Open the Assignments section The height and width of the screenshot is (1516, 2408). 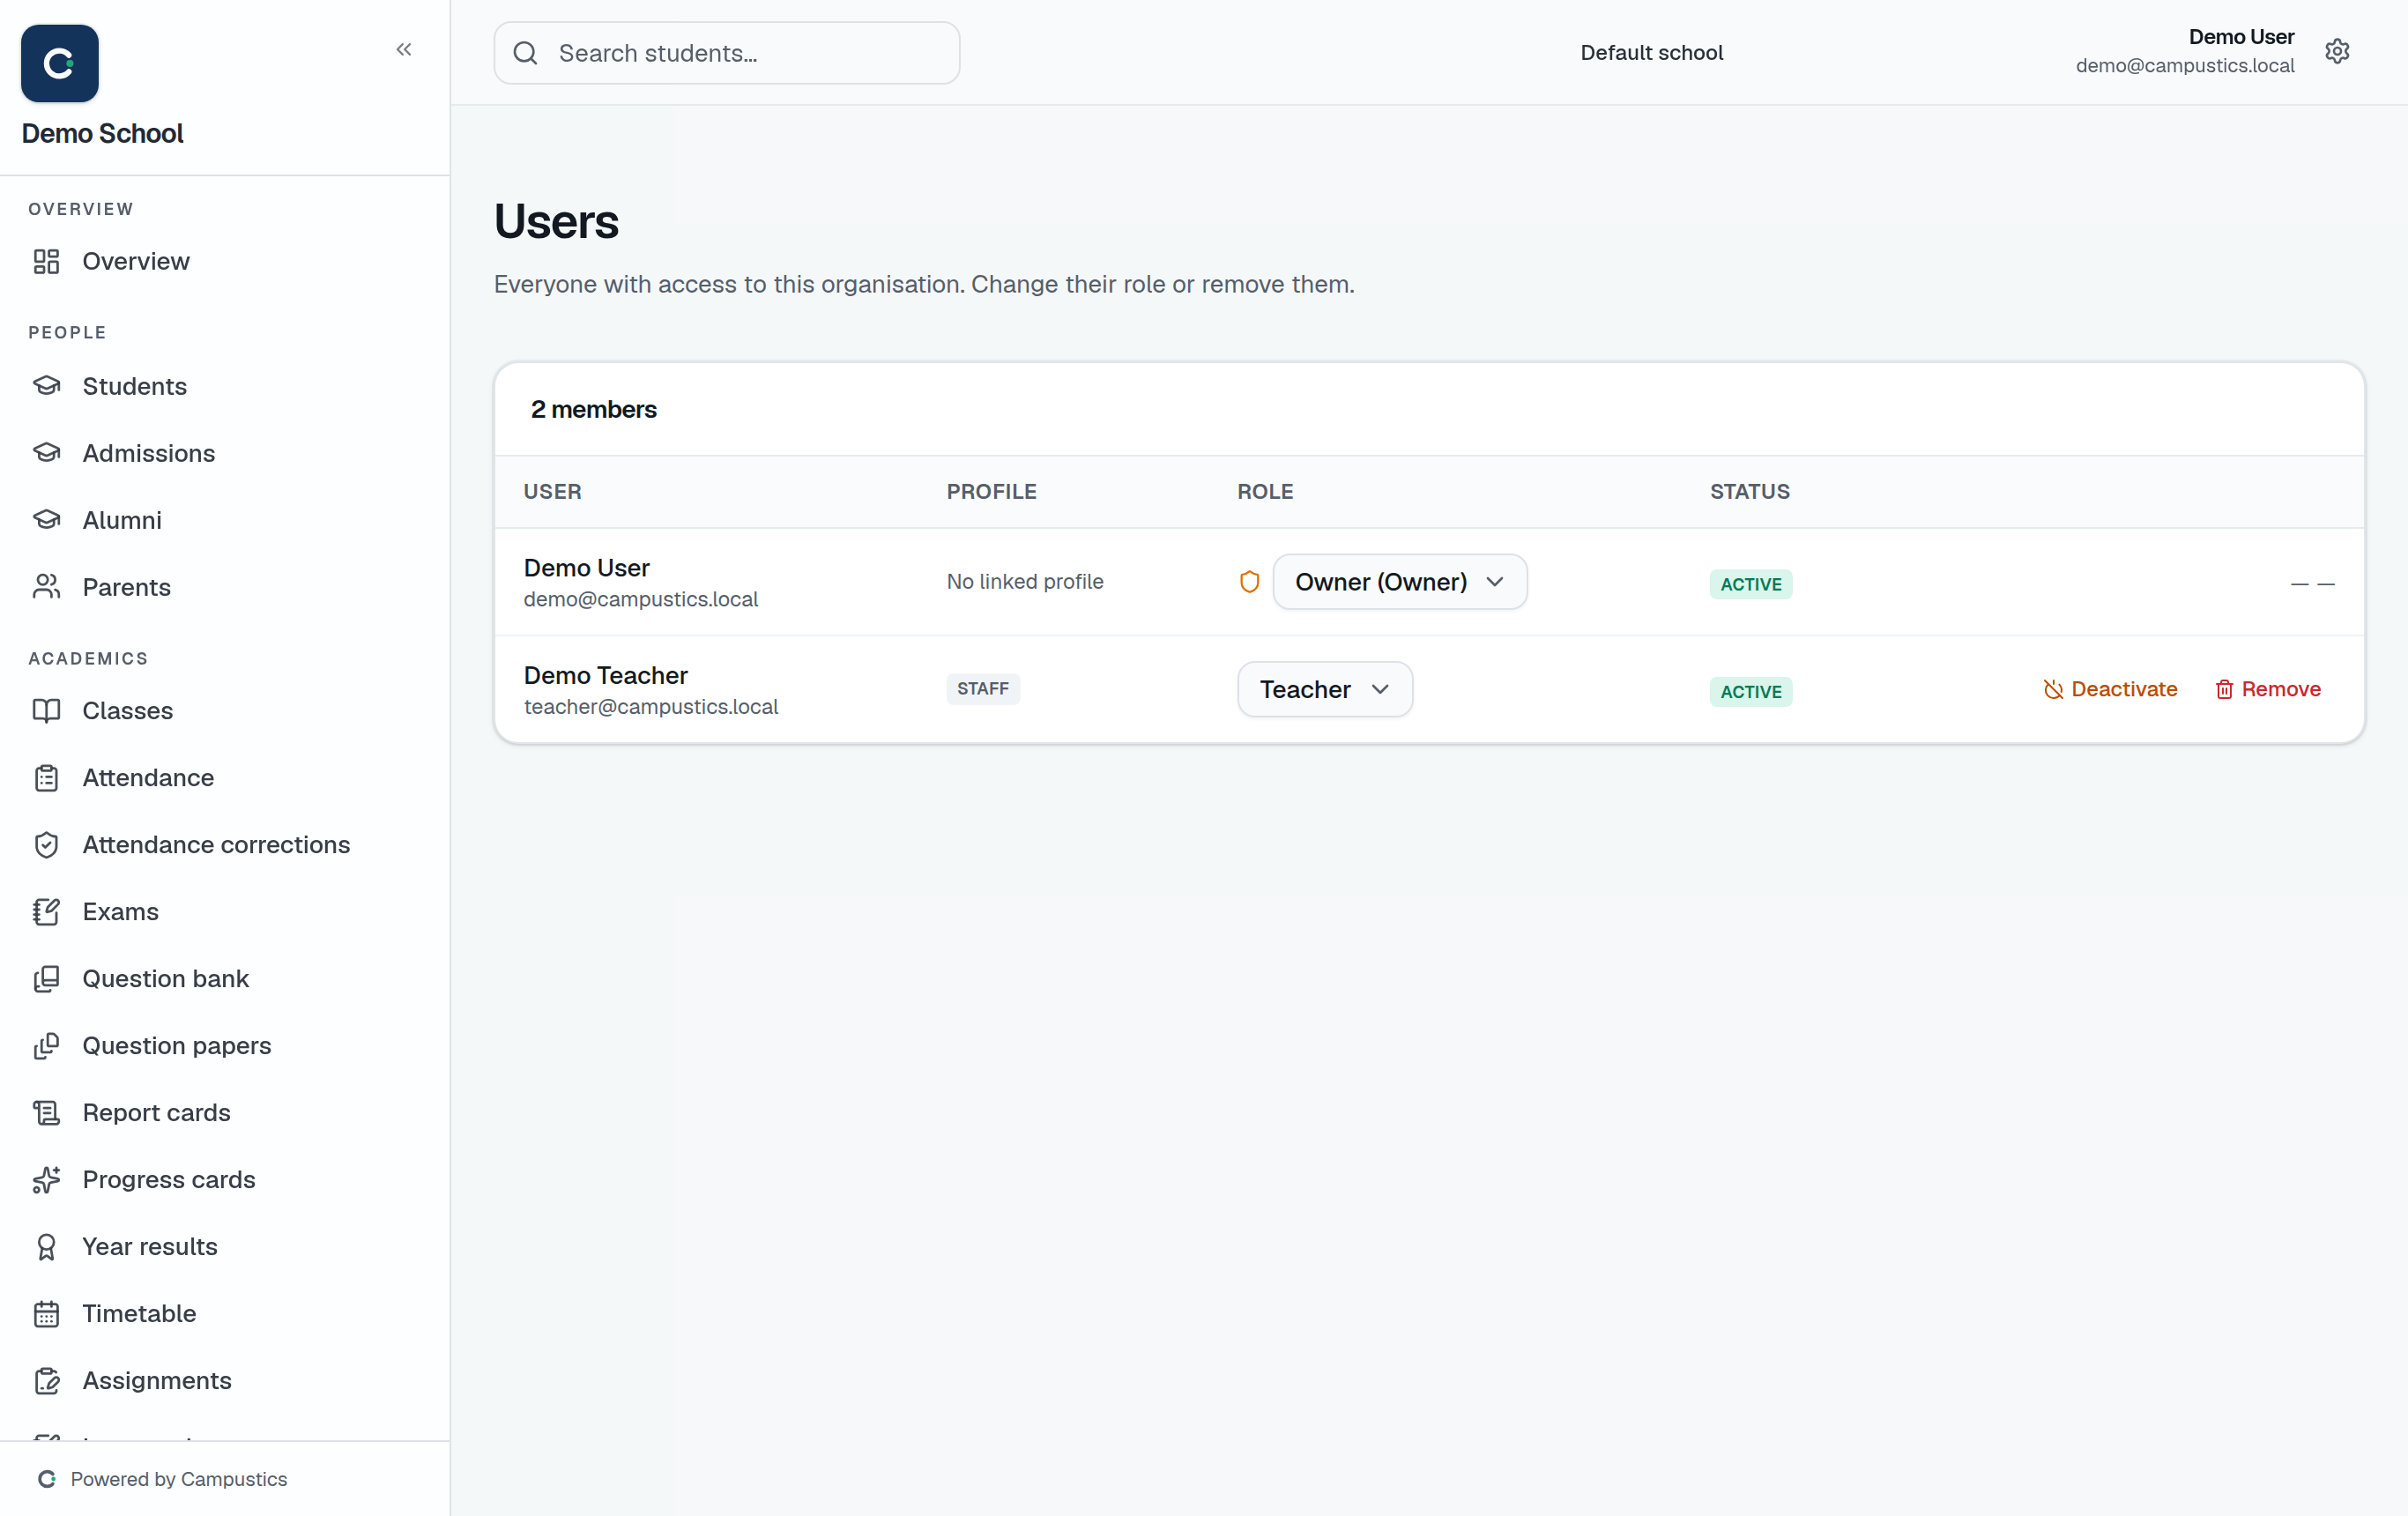click(157, 1380)
